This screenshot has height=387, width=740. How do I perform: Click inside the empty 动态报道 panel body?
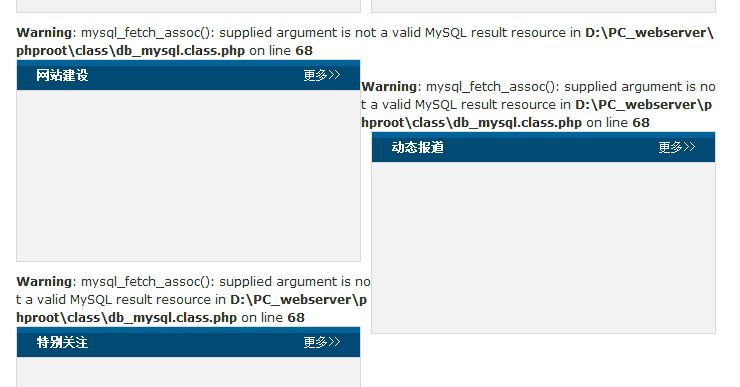click(x=543, y=247)
